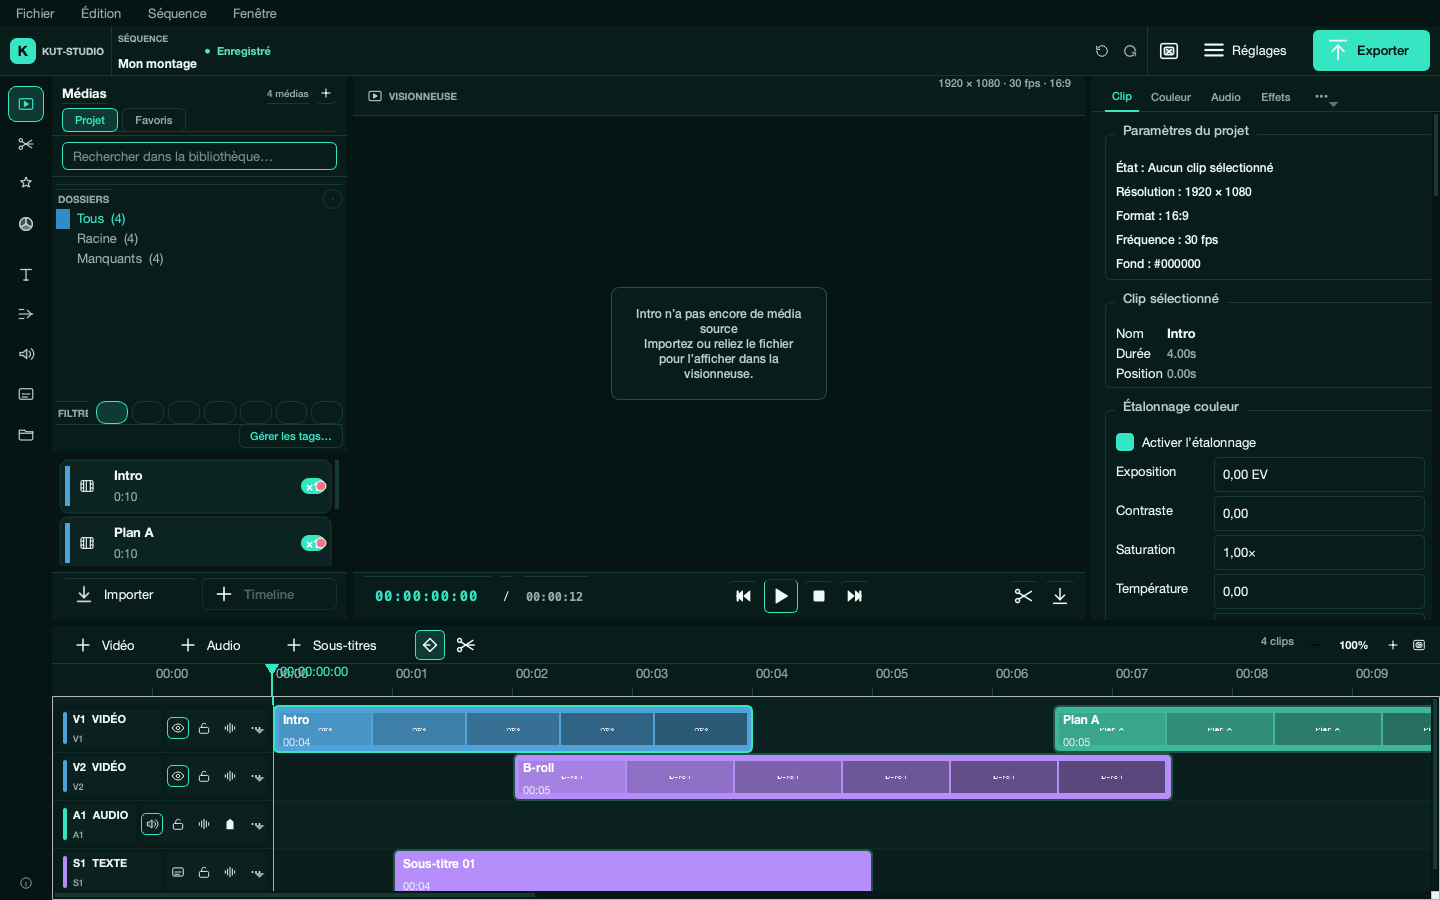Select the scissors icon in the left sidebar

coord(26,144)
